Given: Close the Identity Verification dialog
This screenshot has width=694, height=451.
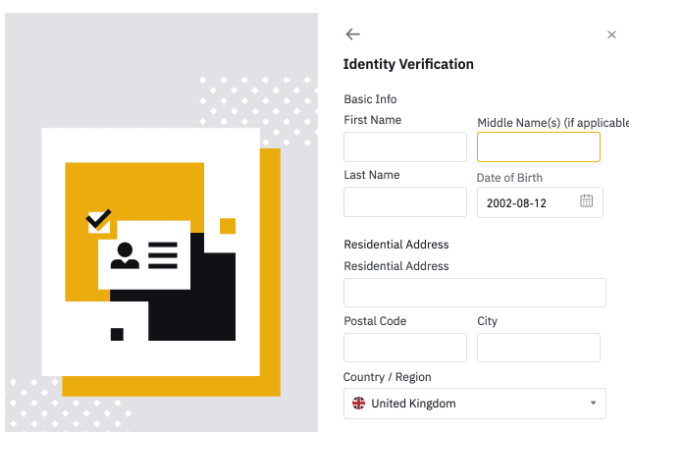Looking at the screenshot, I should click(612, 35).
